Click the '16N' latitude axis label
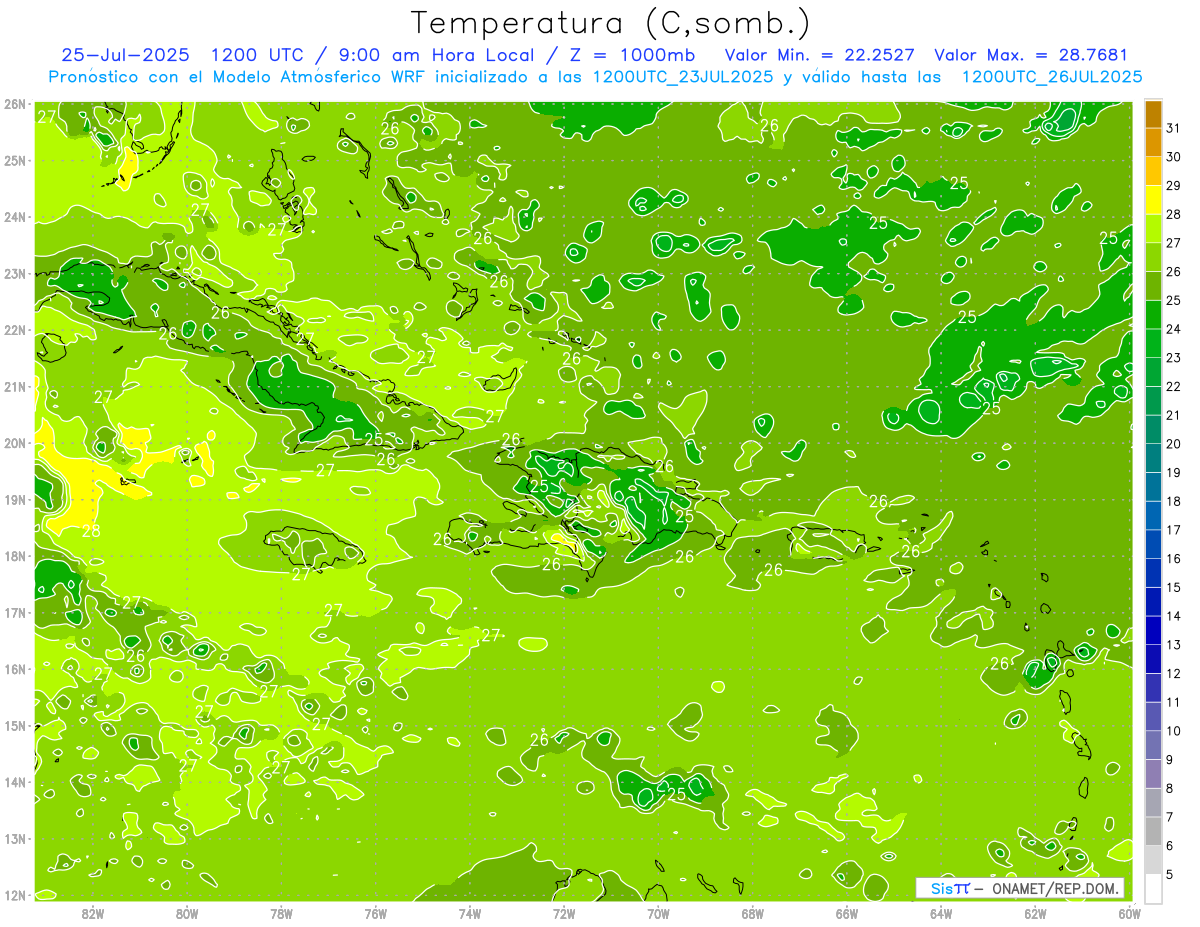 coord(14,669)
